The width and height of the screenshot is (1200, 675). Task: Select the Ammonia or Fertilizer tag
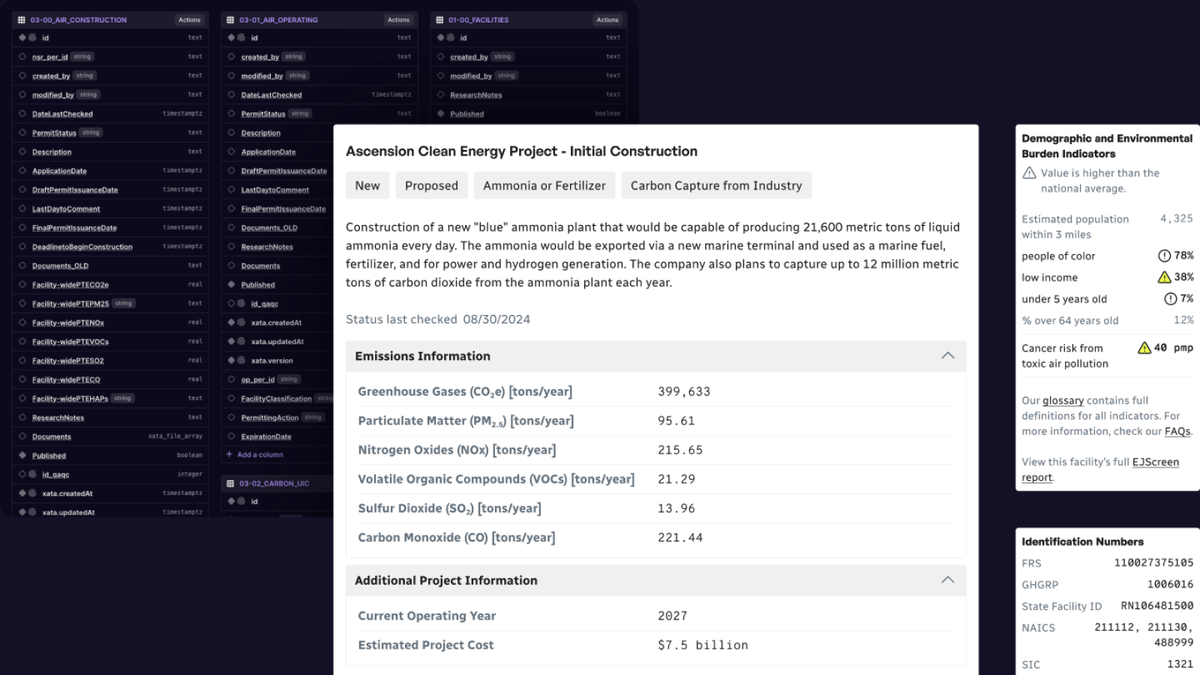click(x=544, y=185)
